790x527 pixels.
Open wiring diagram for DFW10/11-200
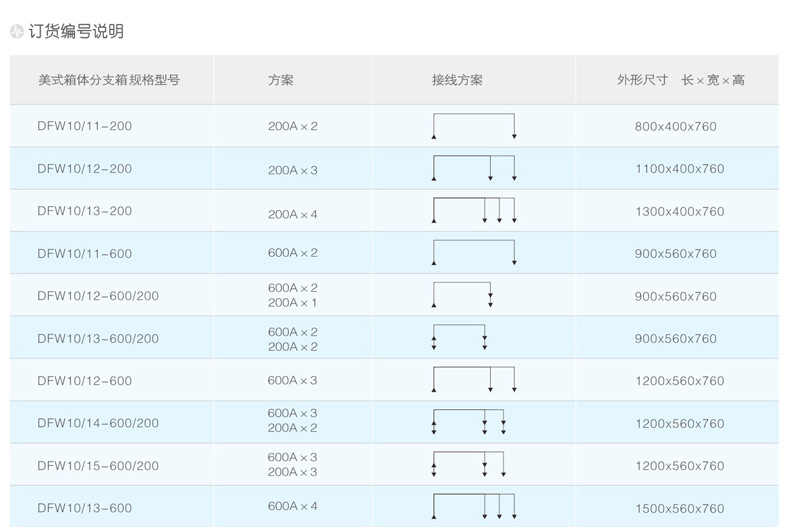click(x=474, y=126)
